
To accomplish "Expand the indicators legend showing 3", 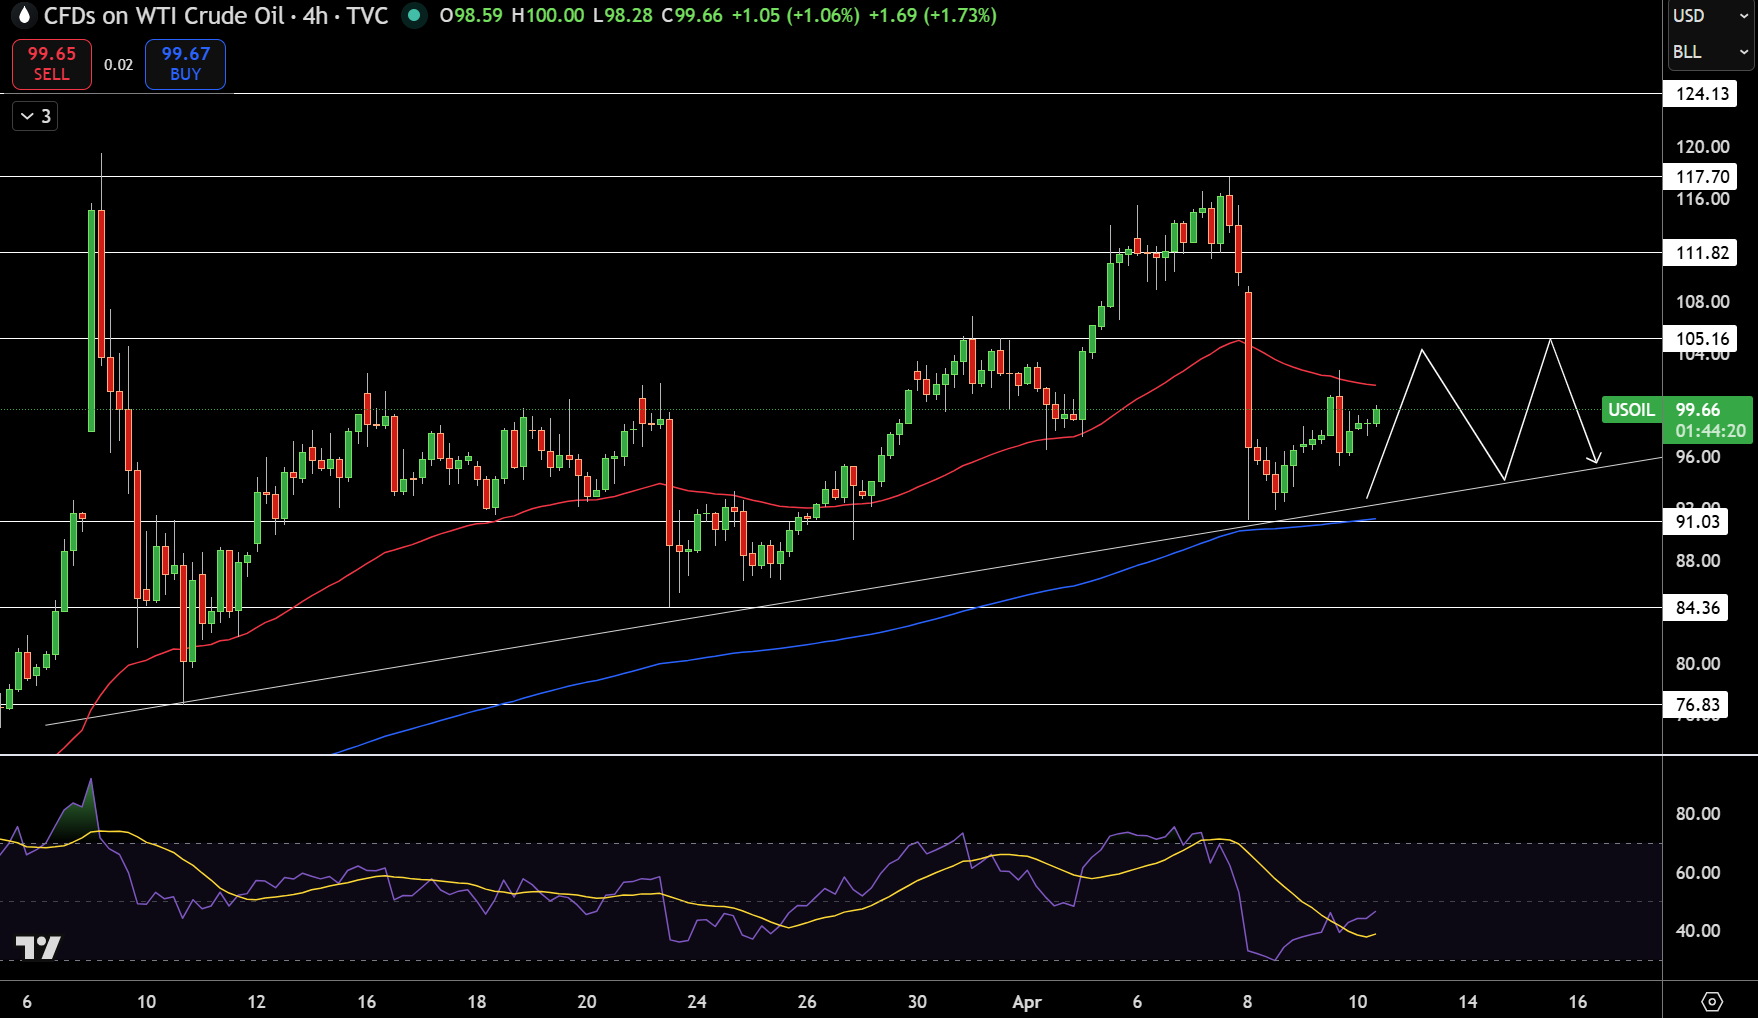I will (x=35, y=116).
